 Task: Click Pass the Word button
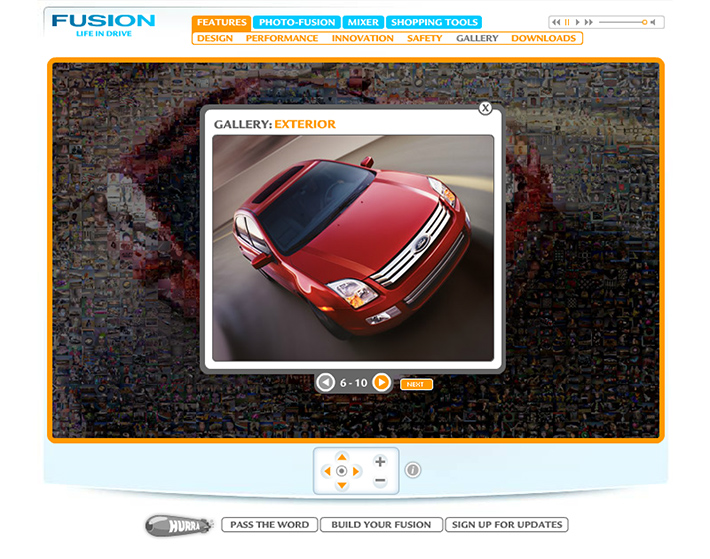269,525
